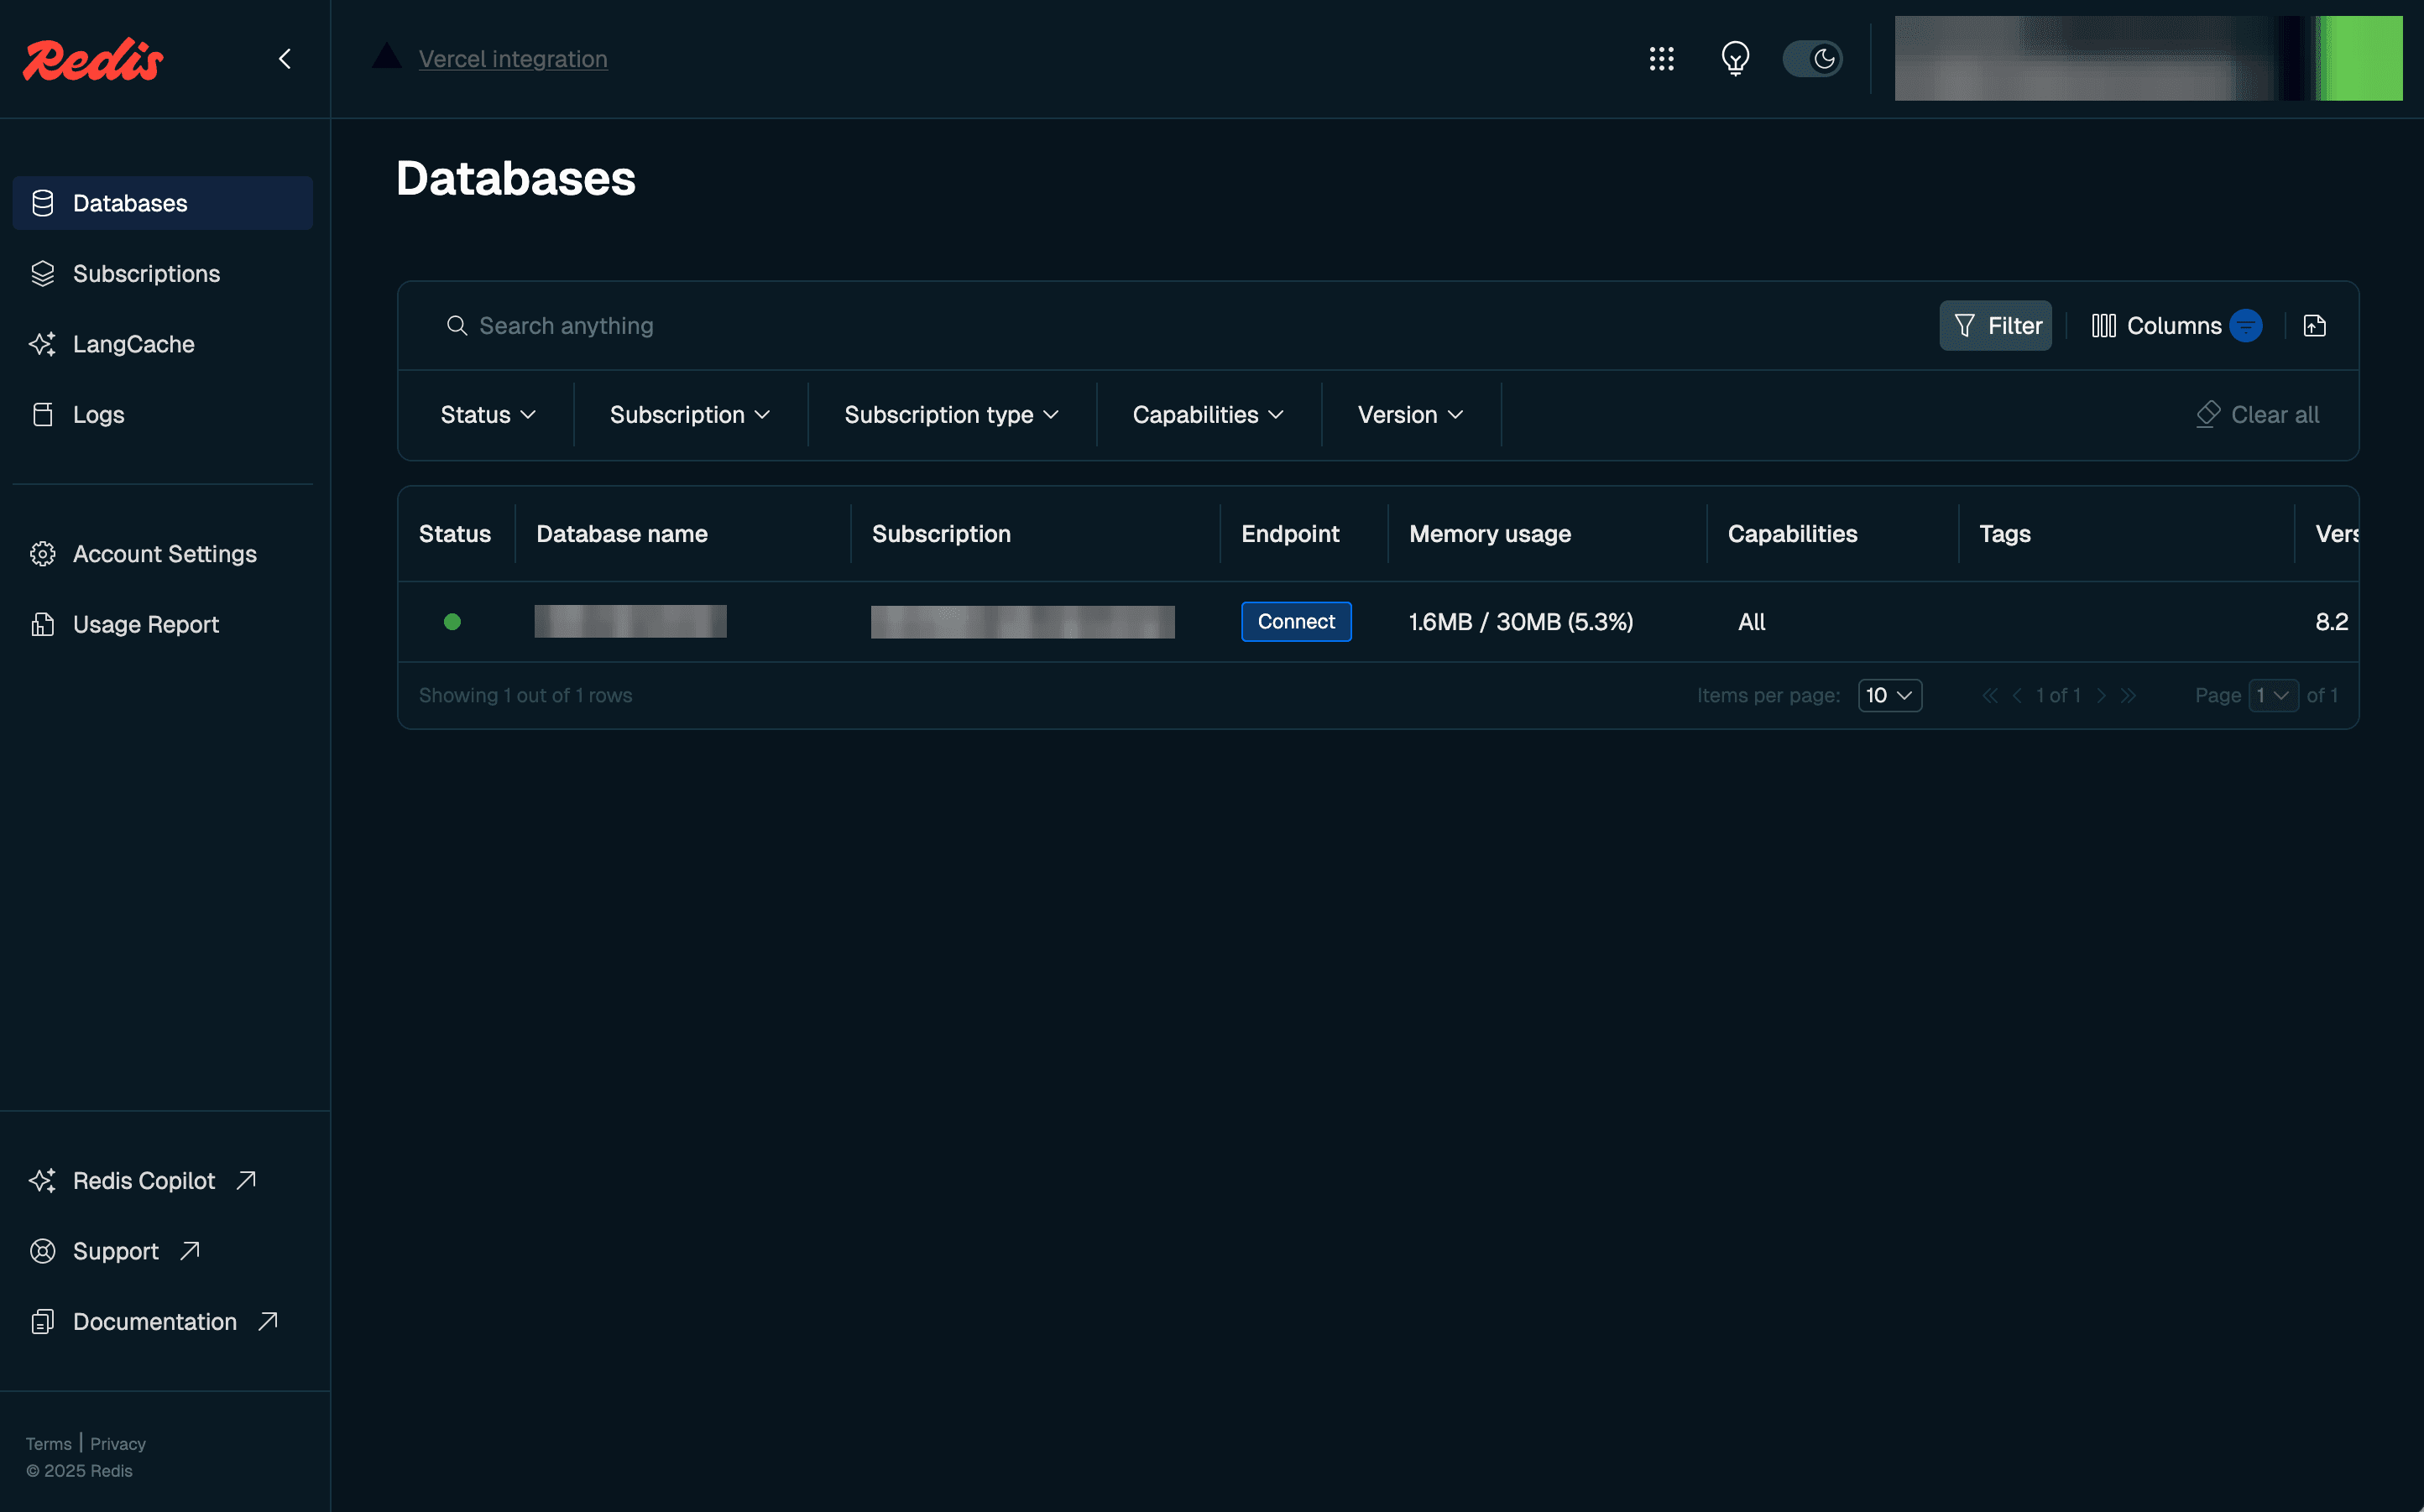Click the Connect button for the database
Image resolution: width=2424 pixels, height=1512 pixels.
pos(1296,621)
